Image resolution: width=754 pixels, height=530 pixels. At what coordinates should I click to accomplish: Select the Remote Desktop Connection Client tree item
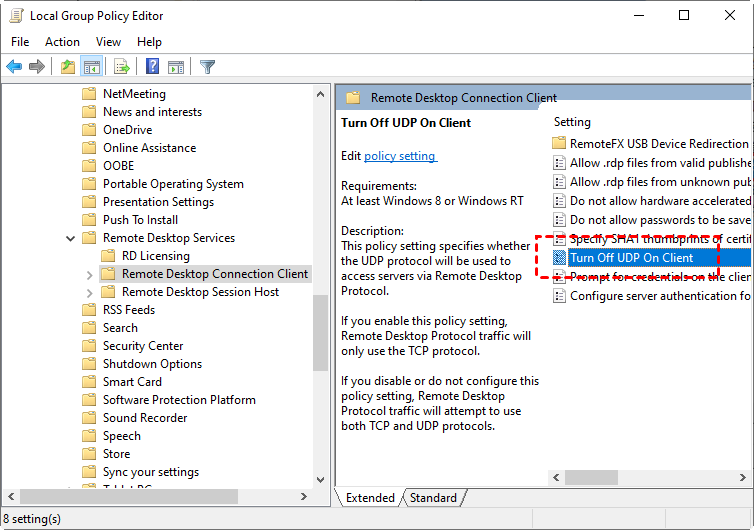click(x=215, y=274)
